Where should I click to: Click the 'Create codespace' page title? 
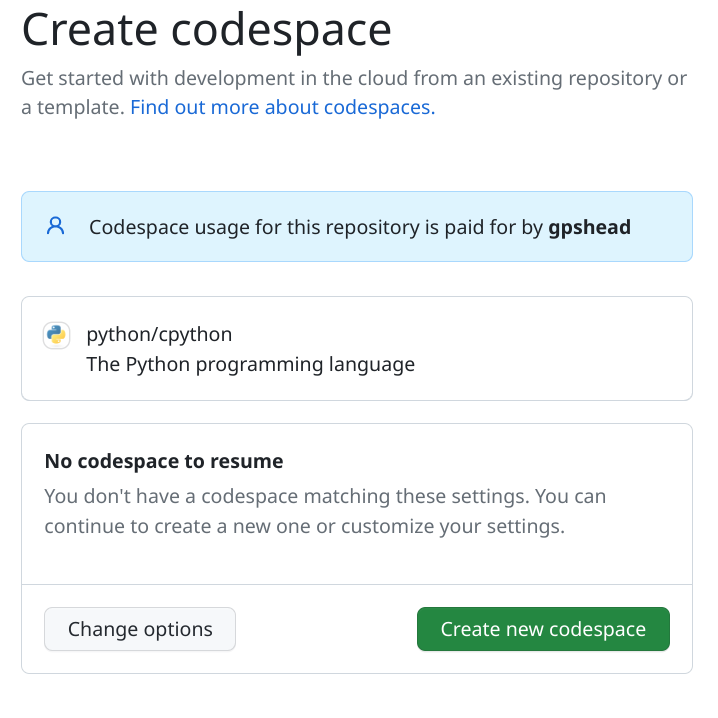click(207, 30)
